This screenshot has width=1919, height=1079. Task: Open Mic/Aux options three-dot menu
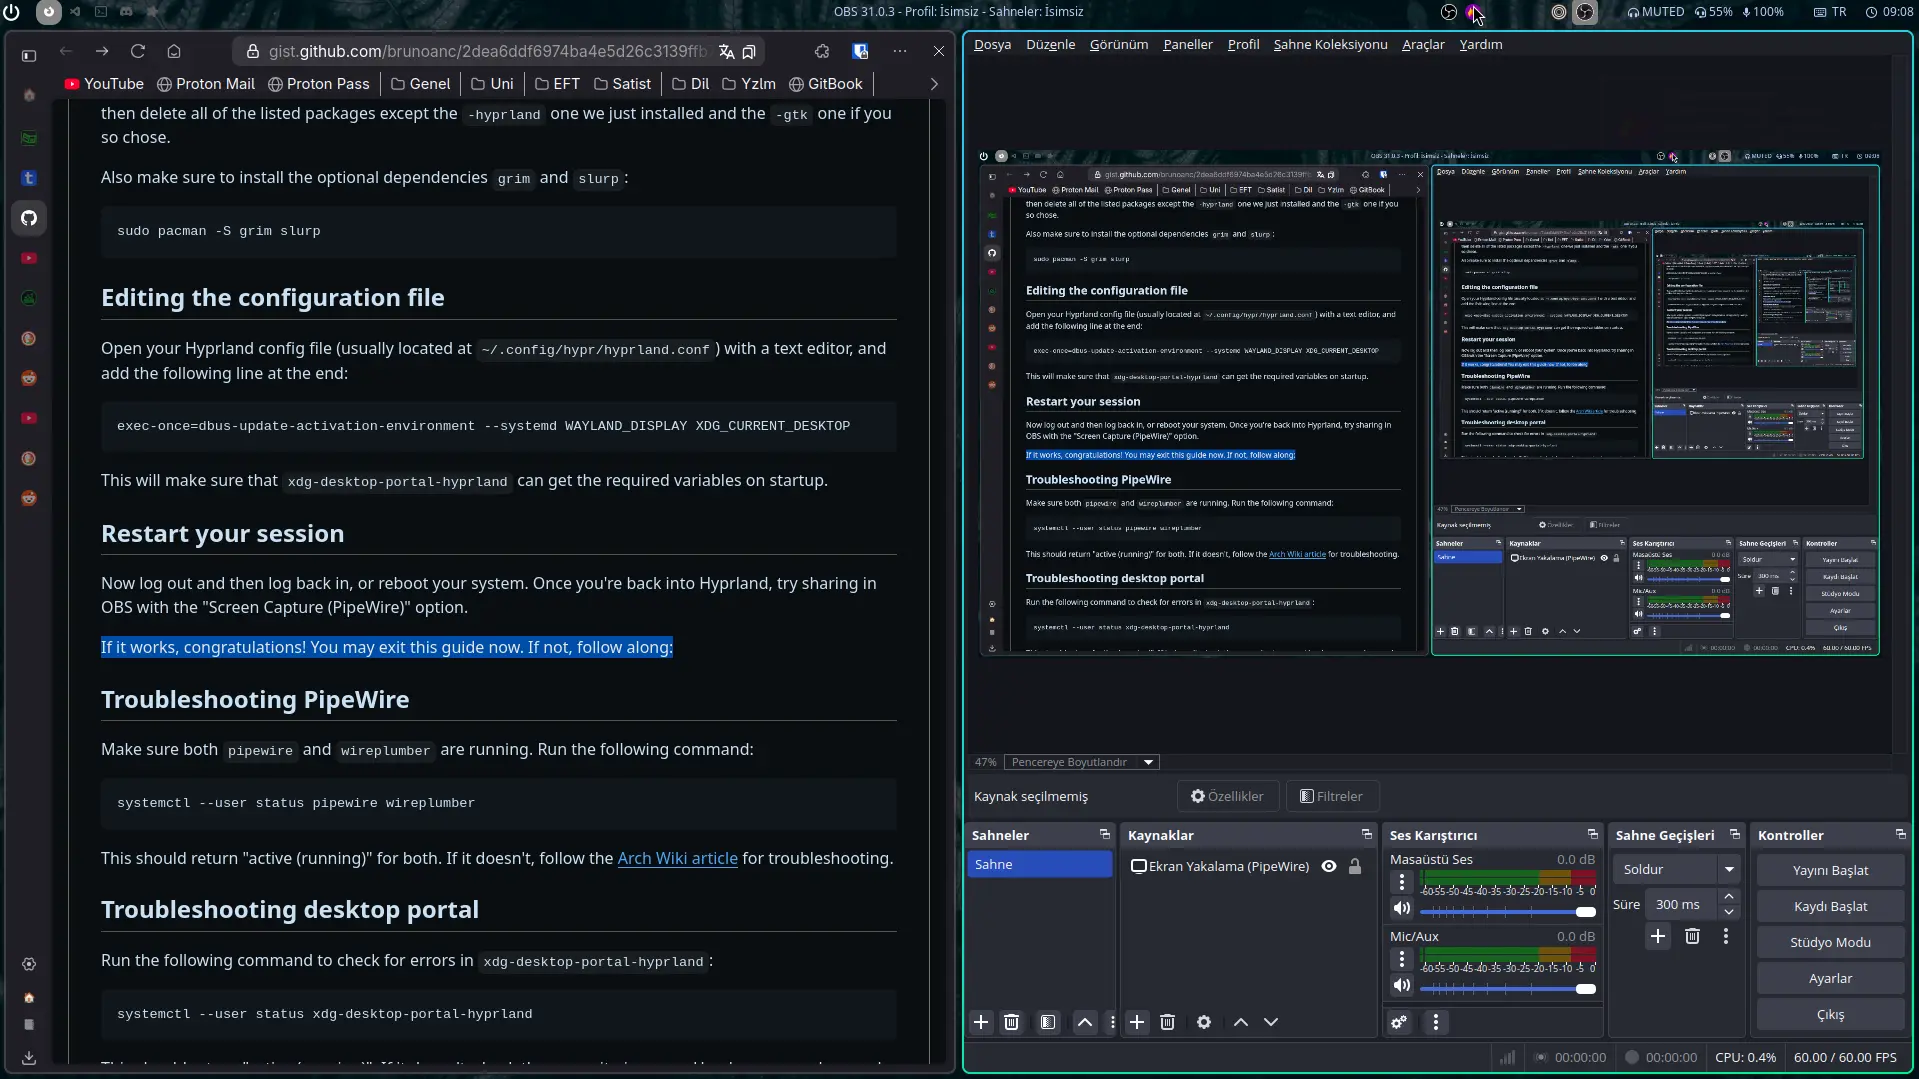pos(1402,959)
